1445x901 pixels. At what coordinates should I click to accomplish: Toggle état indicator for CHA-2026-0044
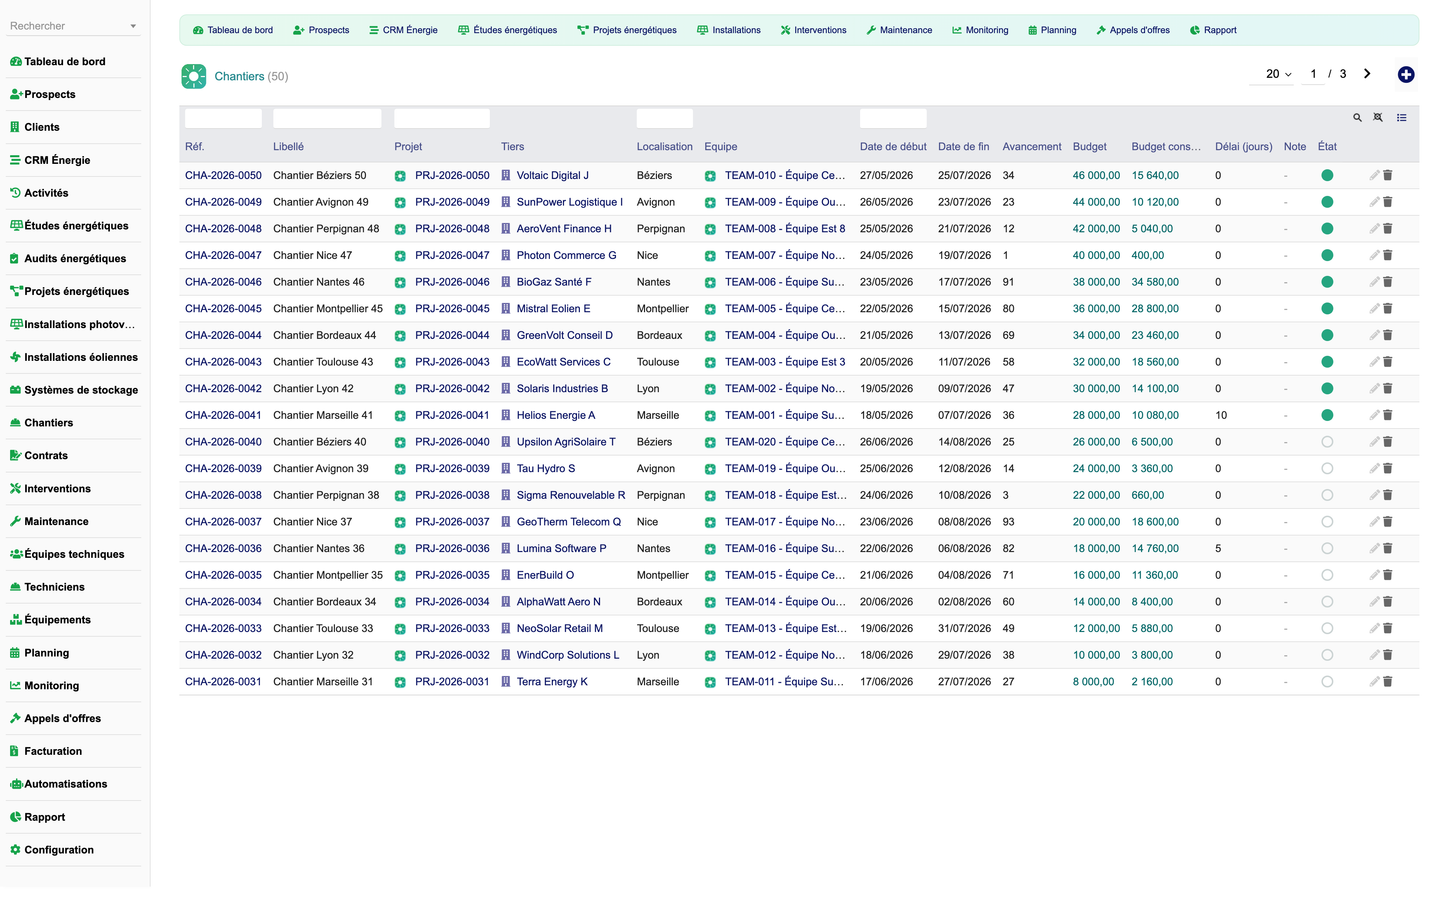(x=1327, y=335)
